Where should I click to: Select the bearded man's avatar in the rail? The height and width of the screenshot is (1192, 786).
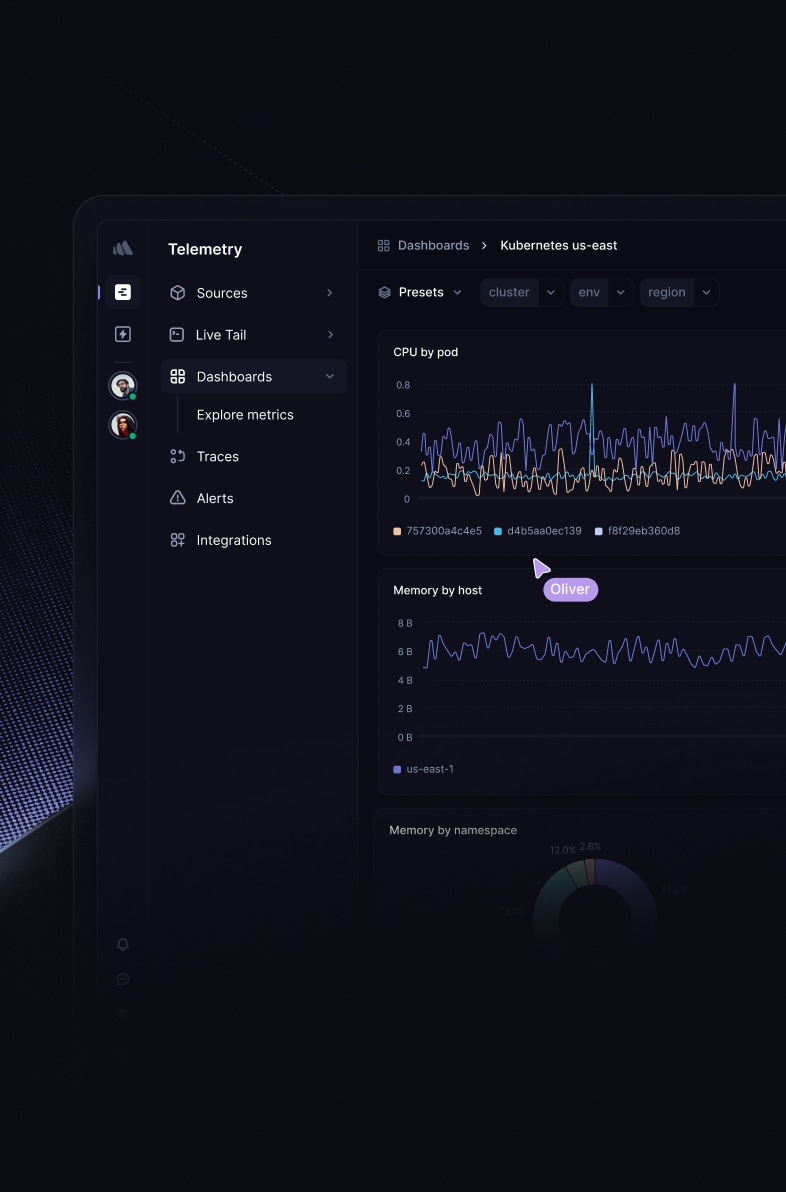tap(122, 385)
